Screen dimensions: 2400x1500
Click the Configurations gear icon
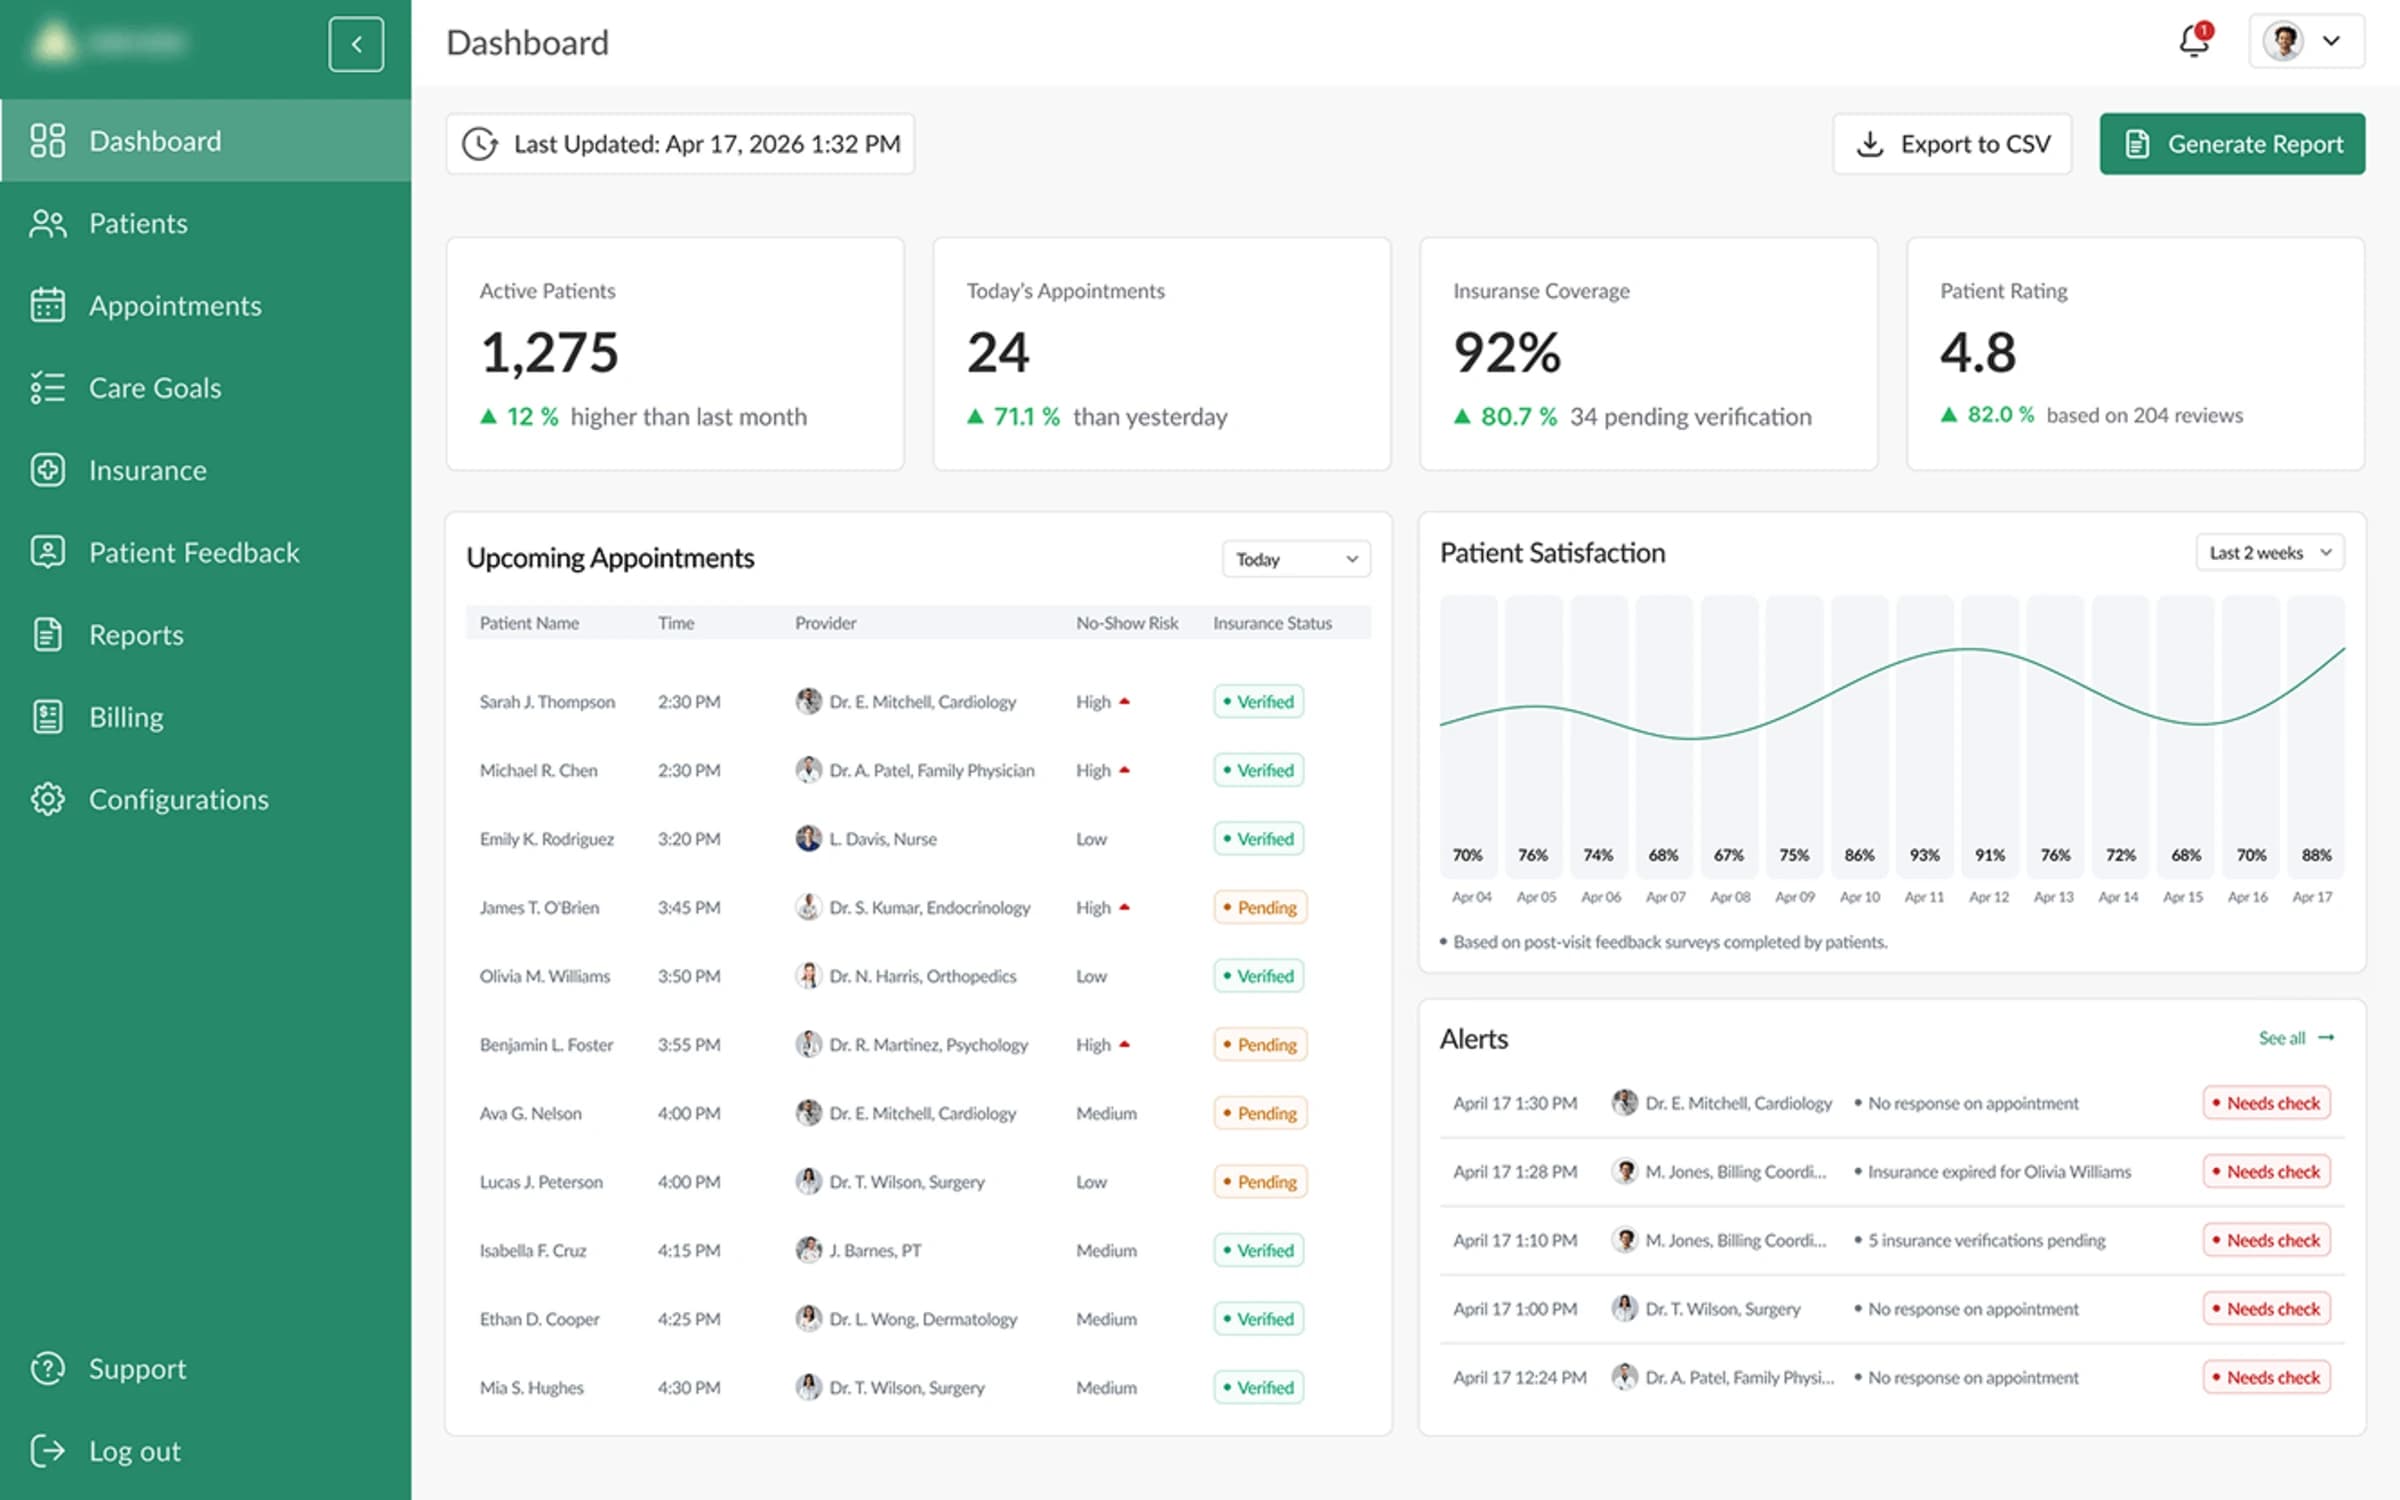pos(47,799)
